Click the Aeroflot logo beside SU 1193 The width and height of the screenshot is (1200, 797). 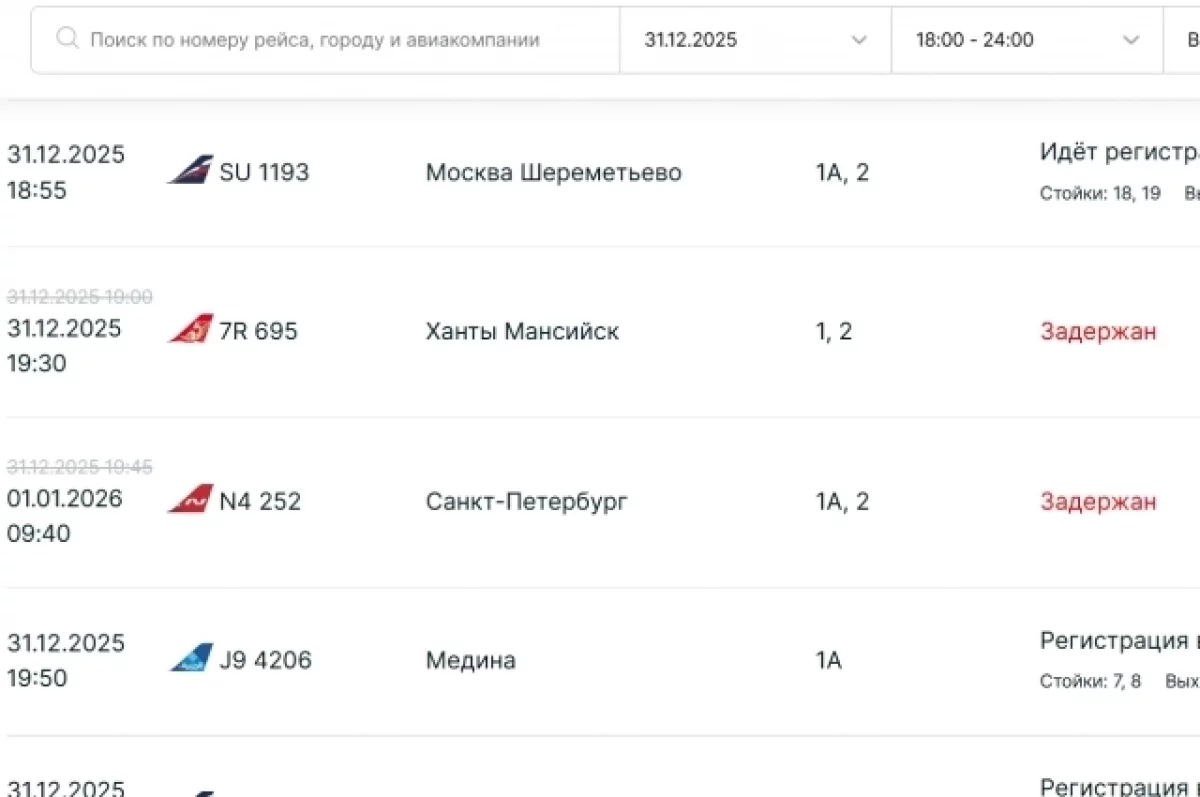click(190, 170)
